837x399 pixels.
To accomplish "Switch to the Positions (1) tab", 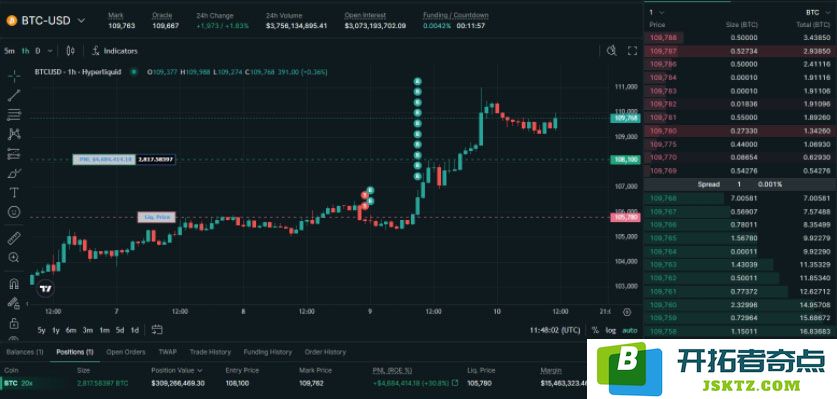I will click(75, 352).
